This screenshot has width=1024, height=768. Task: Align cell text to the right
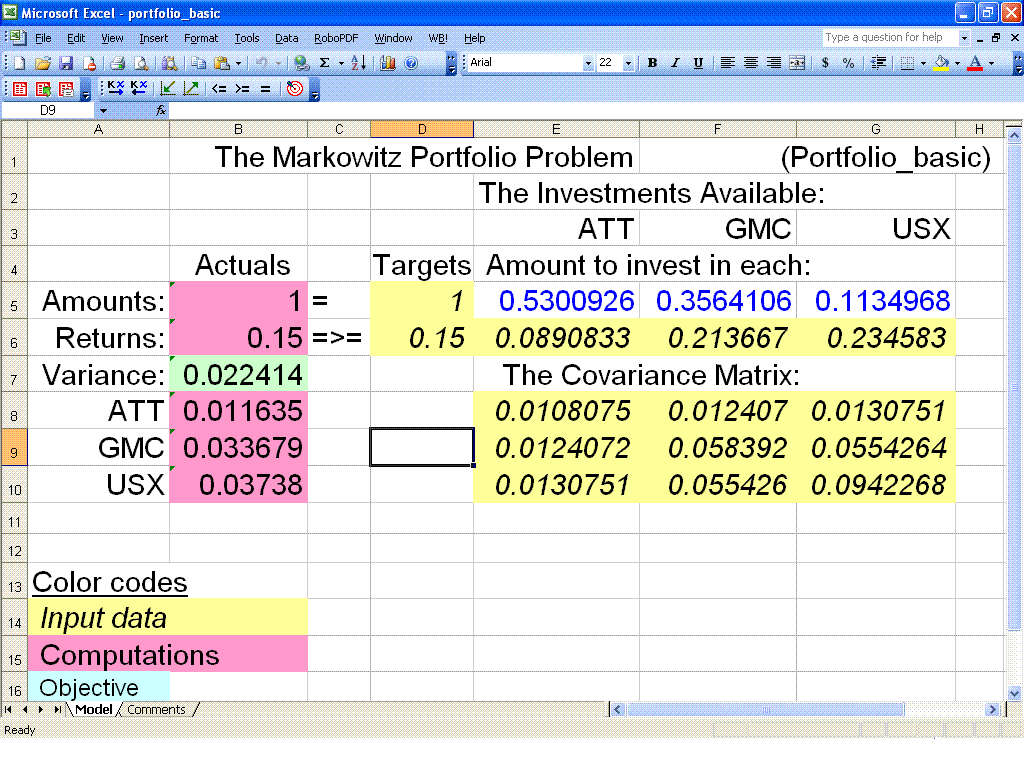[x=774, y=63]
